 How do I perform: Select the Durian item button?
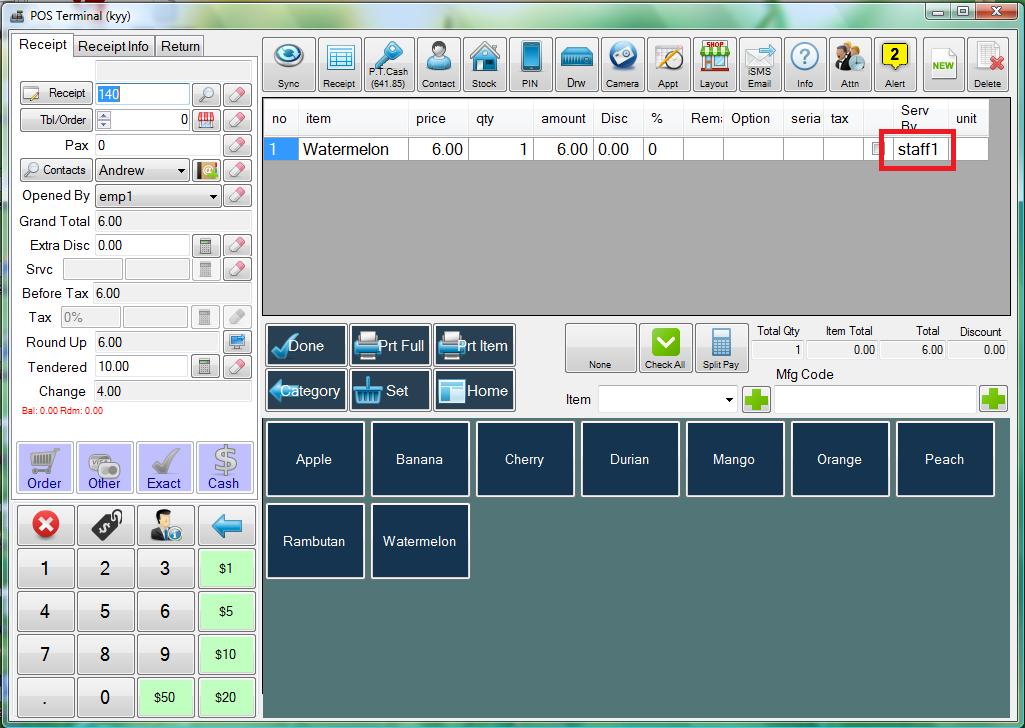(629, 459)
